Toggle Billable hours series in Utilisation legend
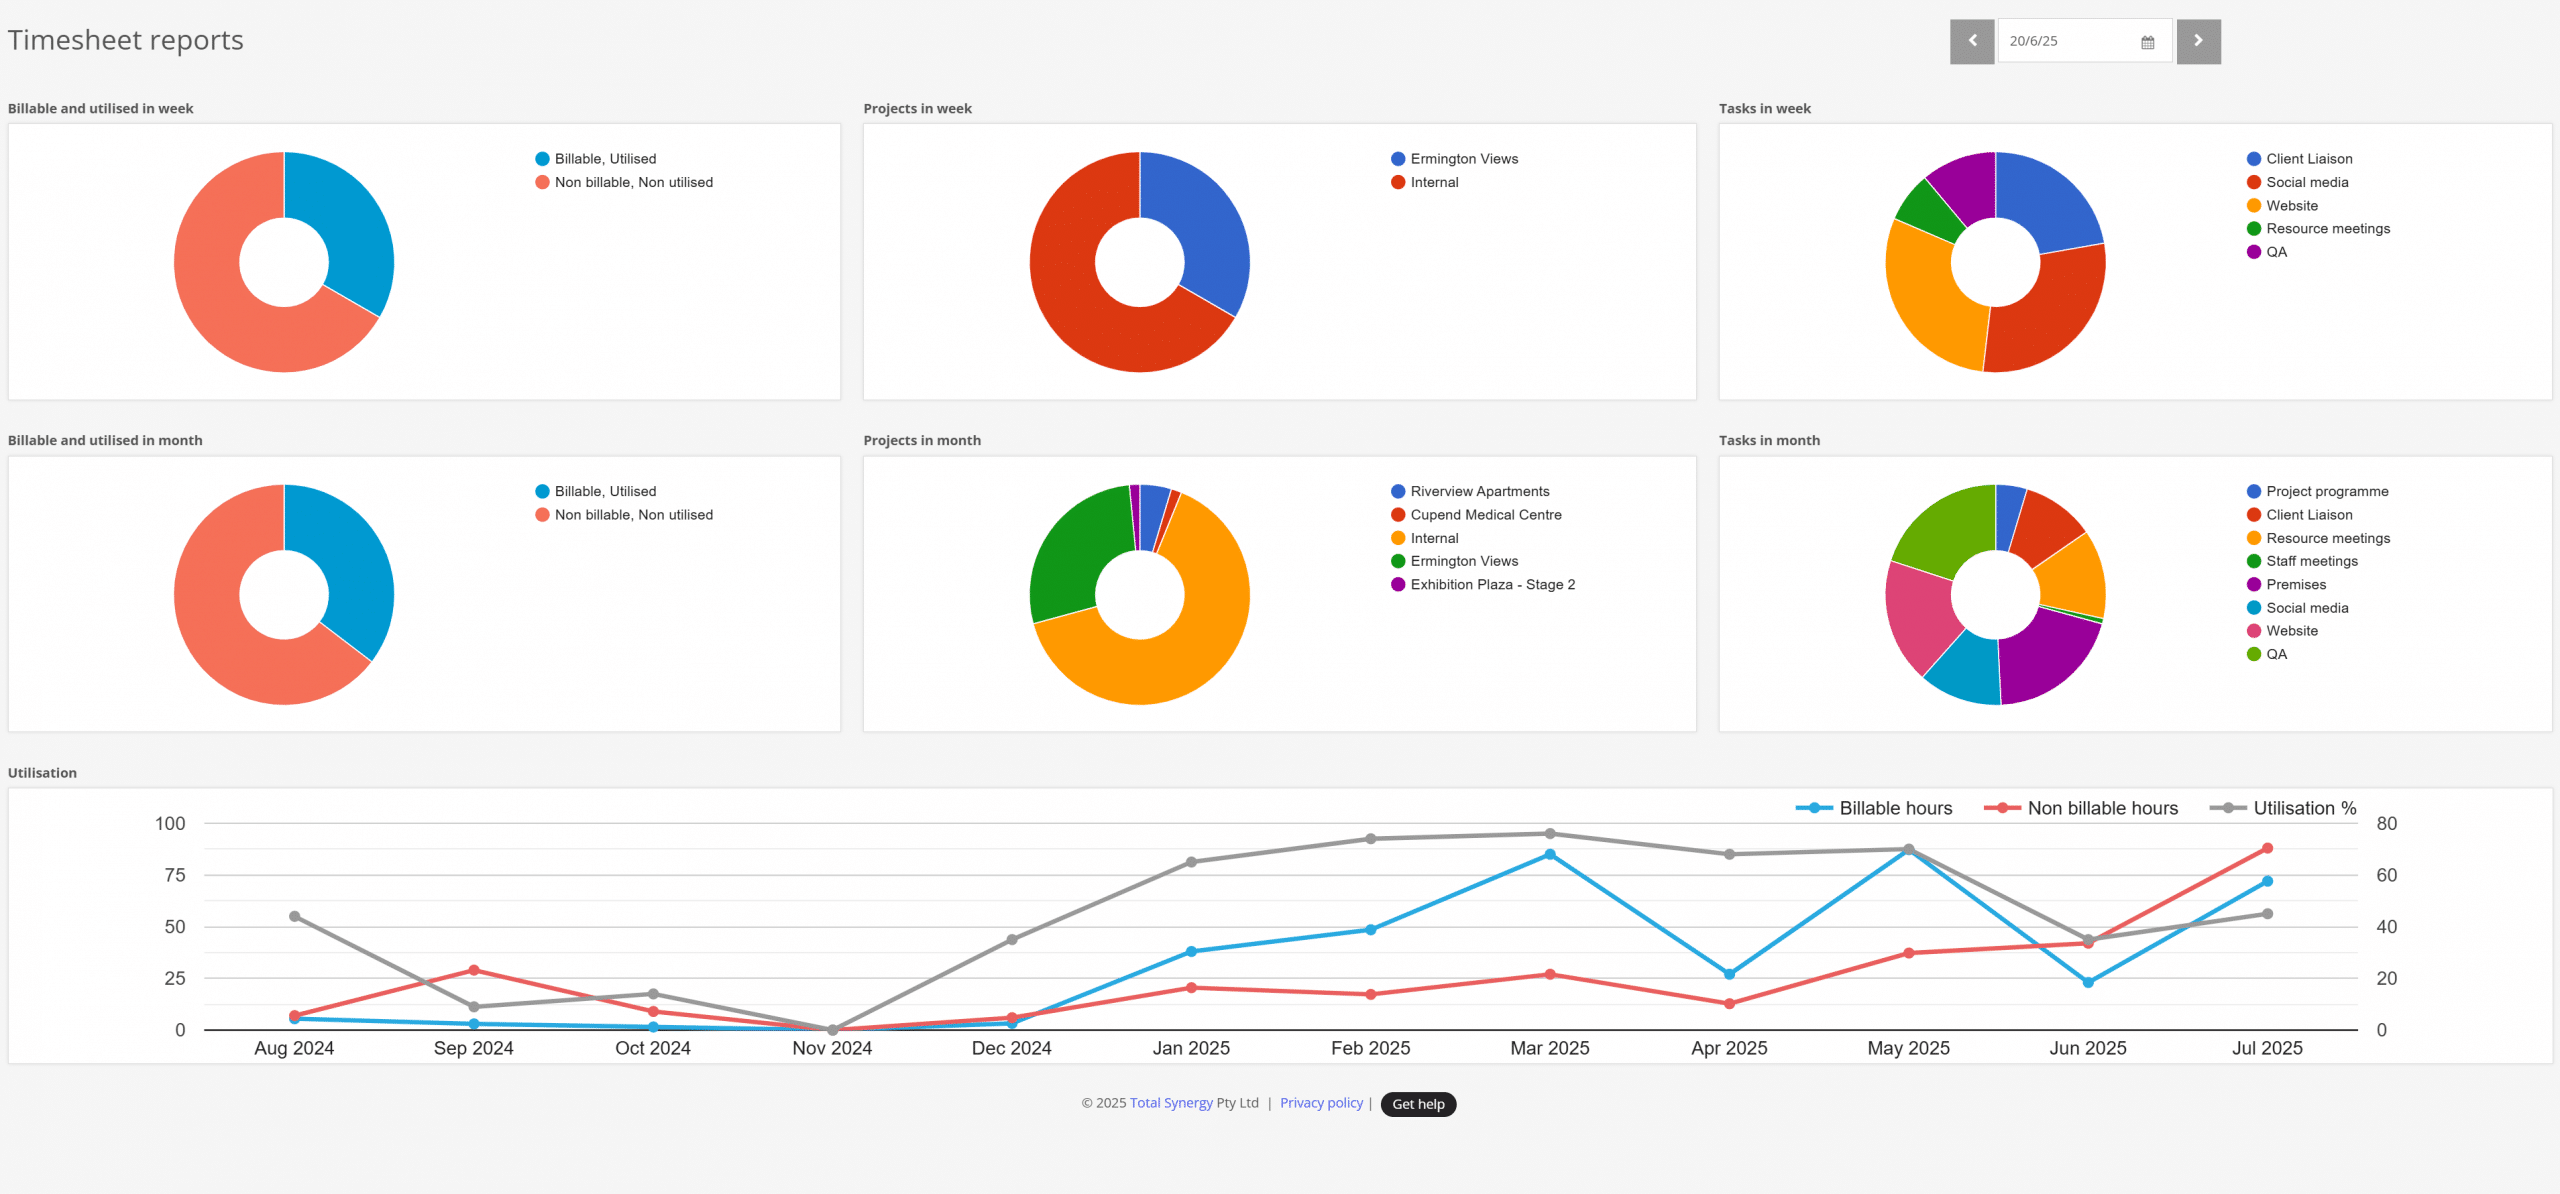 click(1874, 808)
